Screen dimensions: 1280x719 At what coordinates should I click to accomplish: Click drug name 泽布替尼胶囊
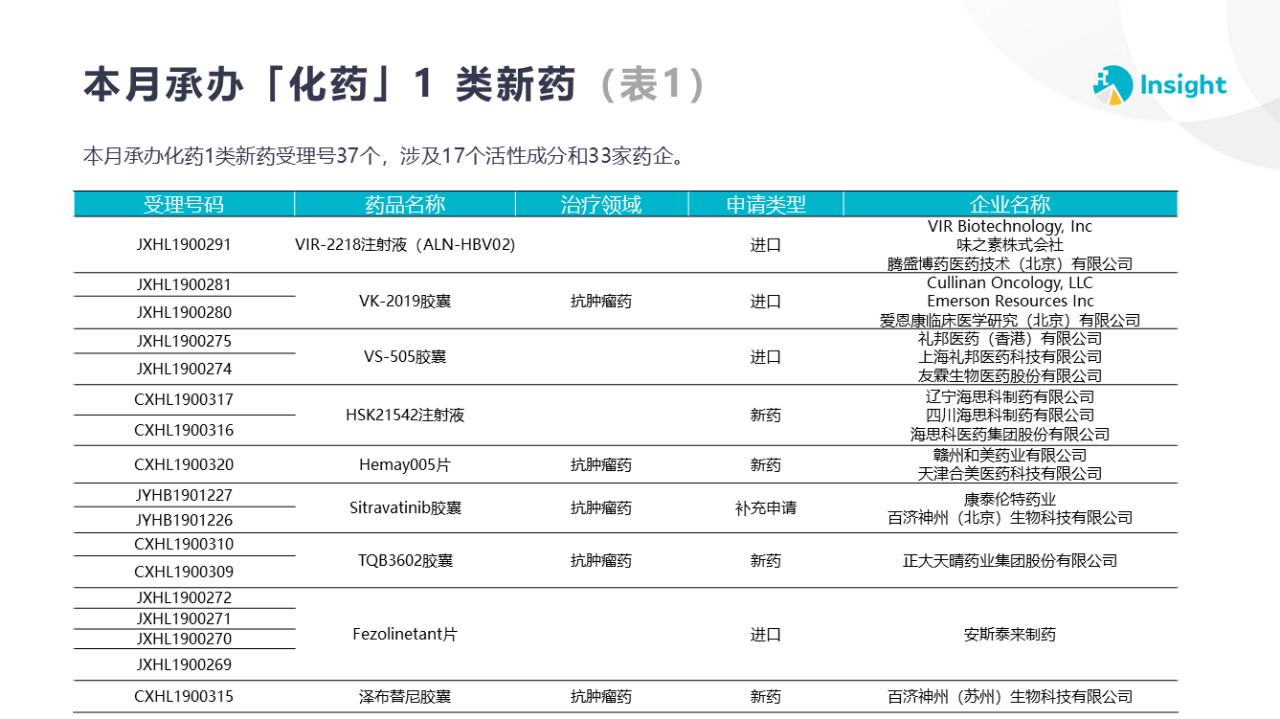click(x=405, y=697)
